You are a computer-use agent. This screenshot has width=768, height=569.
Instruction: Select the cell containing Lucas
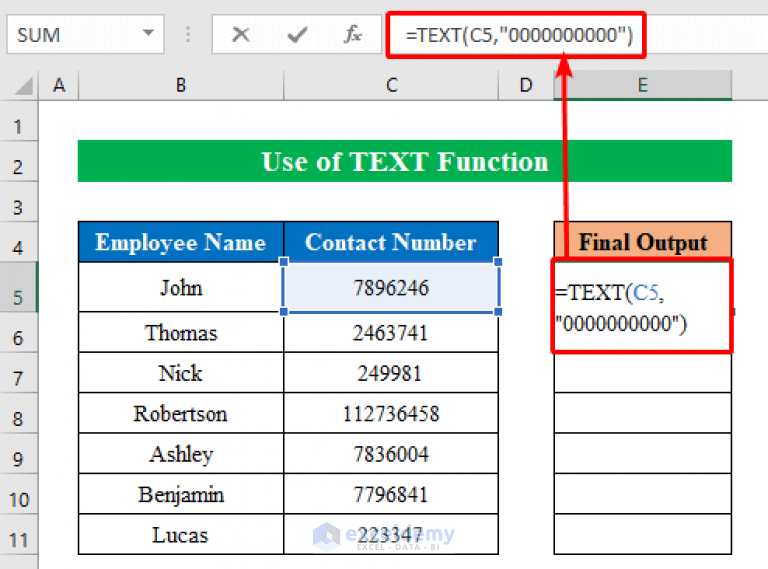coord(181,534)
